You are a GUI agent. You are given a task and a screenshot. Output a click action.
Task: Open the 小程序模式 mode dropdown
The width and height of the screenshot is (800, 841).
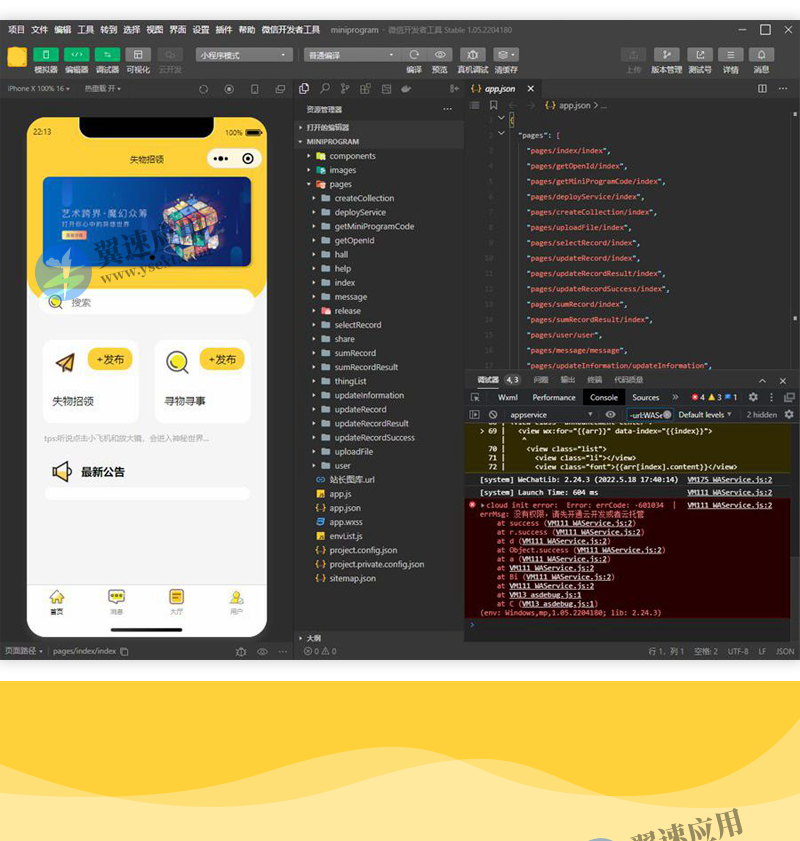pos(244,55)
